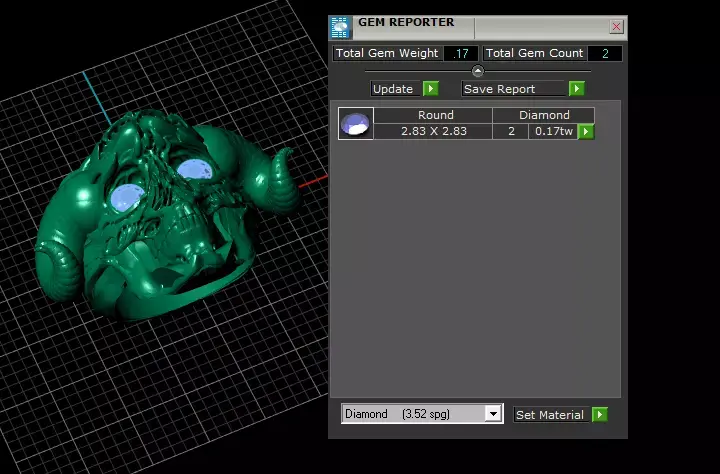720x474 pixels.
Task: Click the quantity cell showing 2
Action: tap(511, 131)
